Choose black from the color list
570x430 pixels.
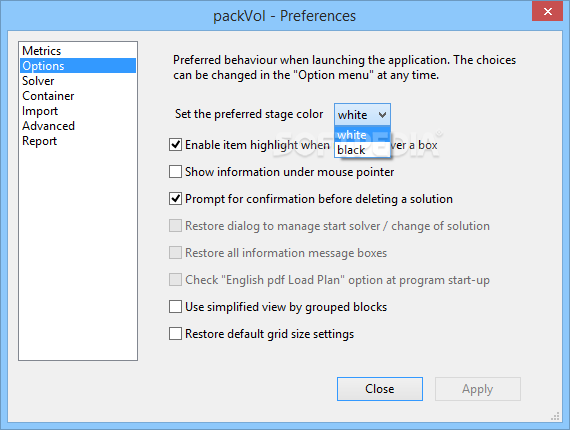click(362, 150)
